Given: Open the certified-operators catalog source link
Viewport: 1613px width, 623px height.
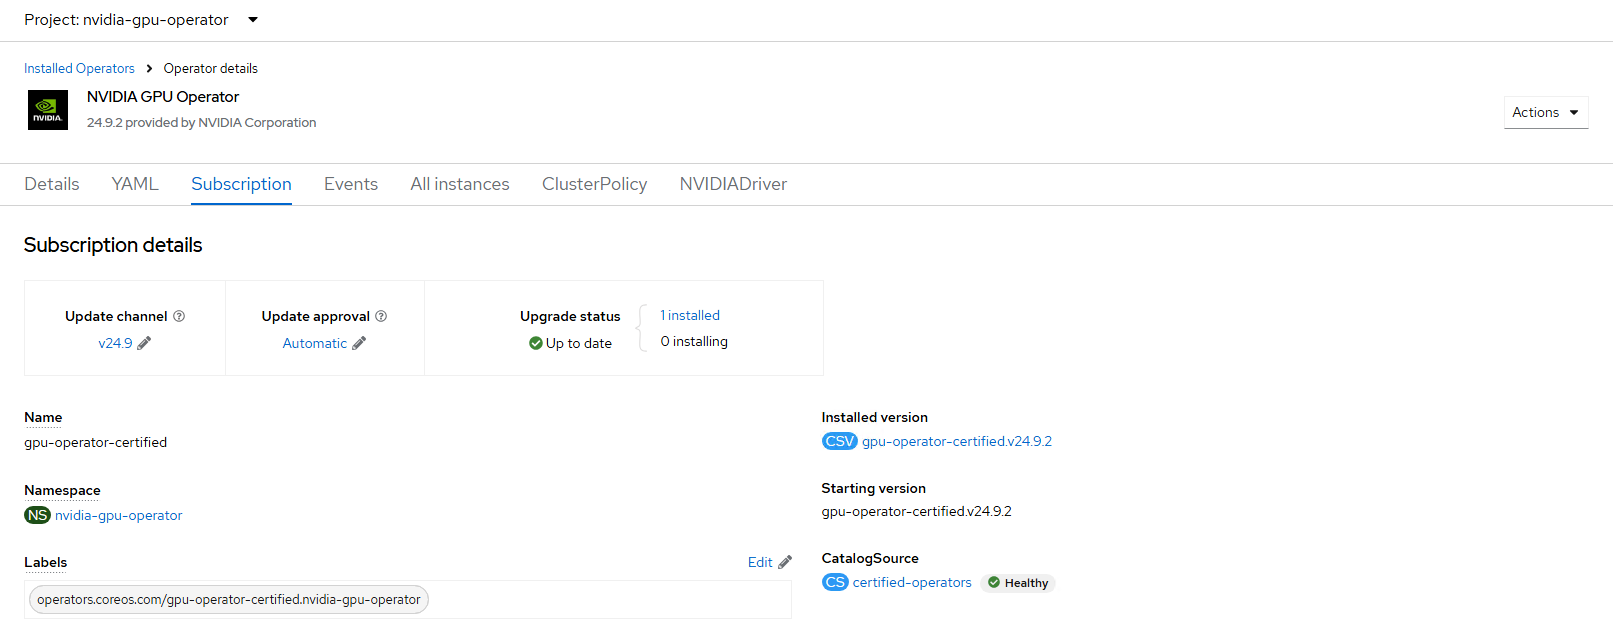Looking at the screenshot, I should click(x=911, y=582).
